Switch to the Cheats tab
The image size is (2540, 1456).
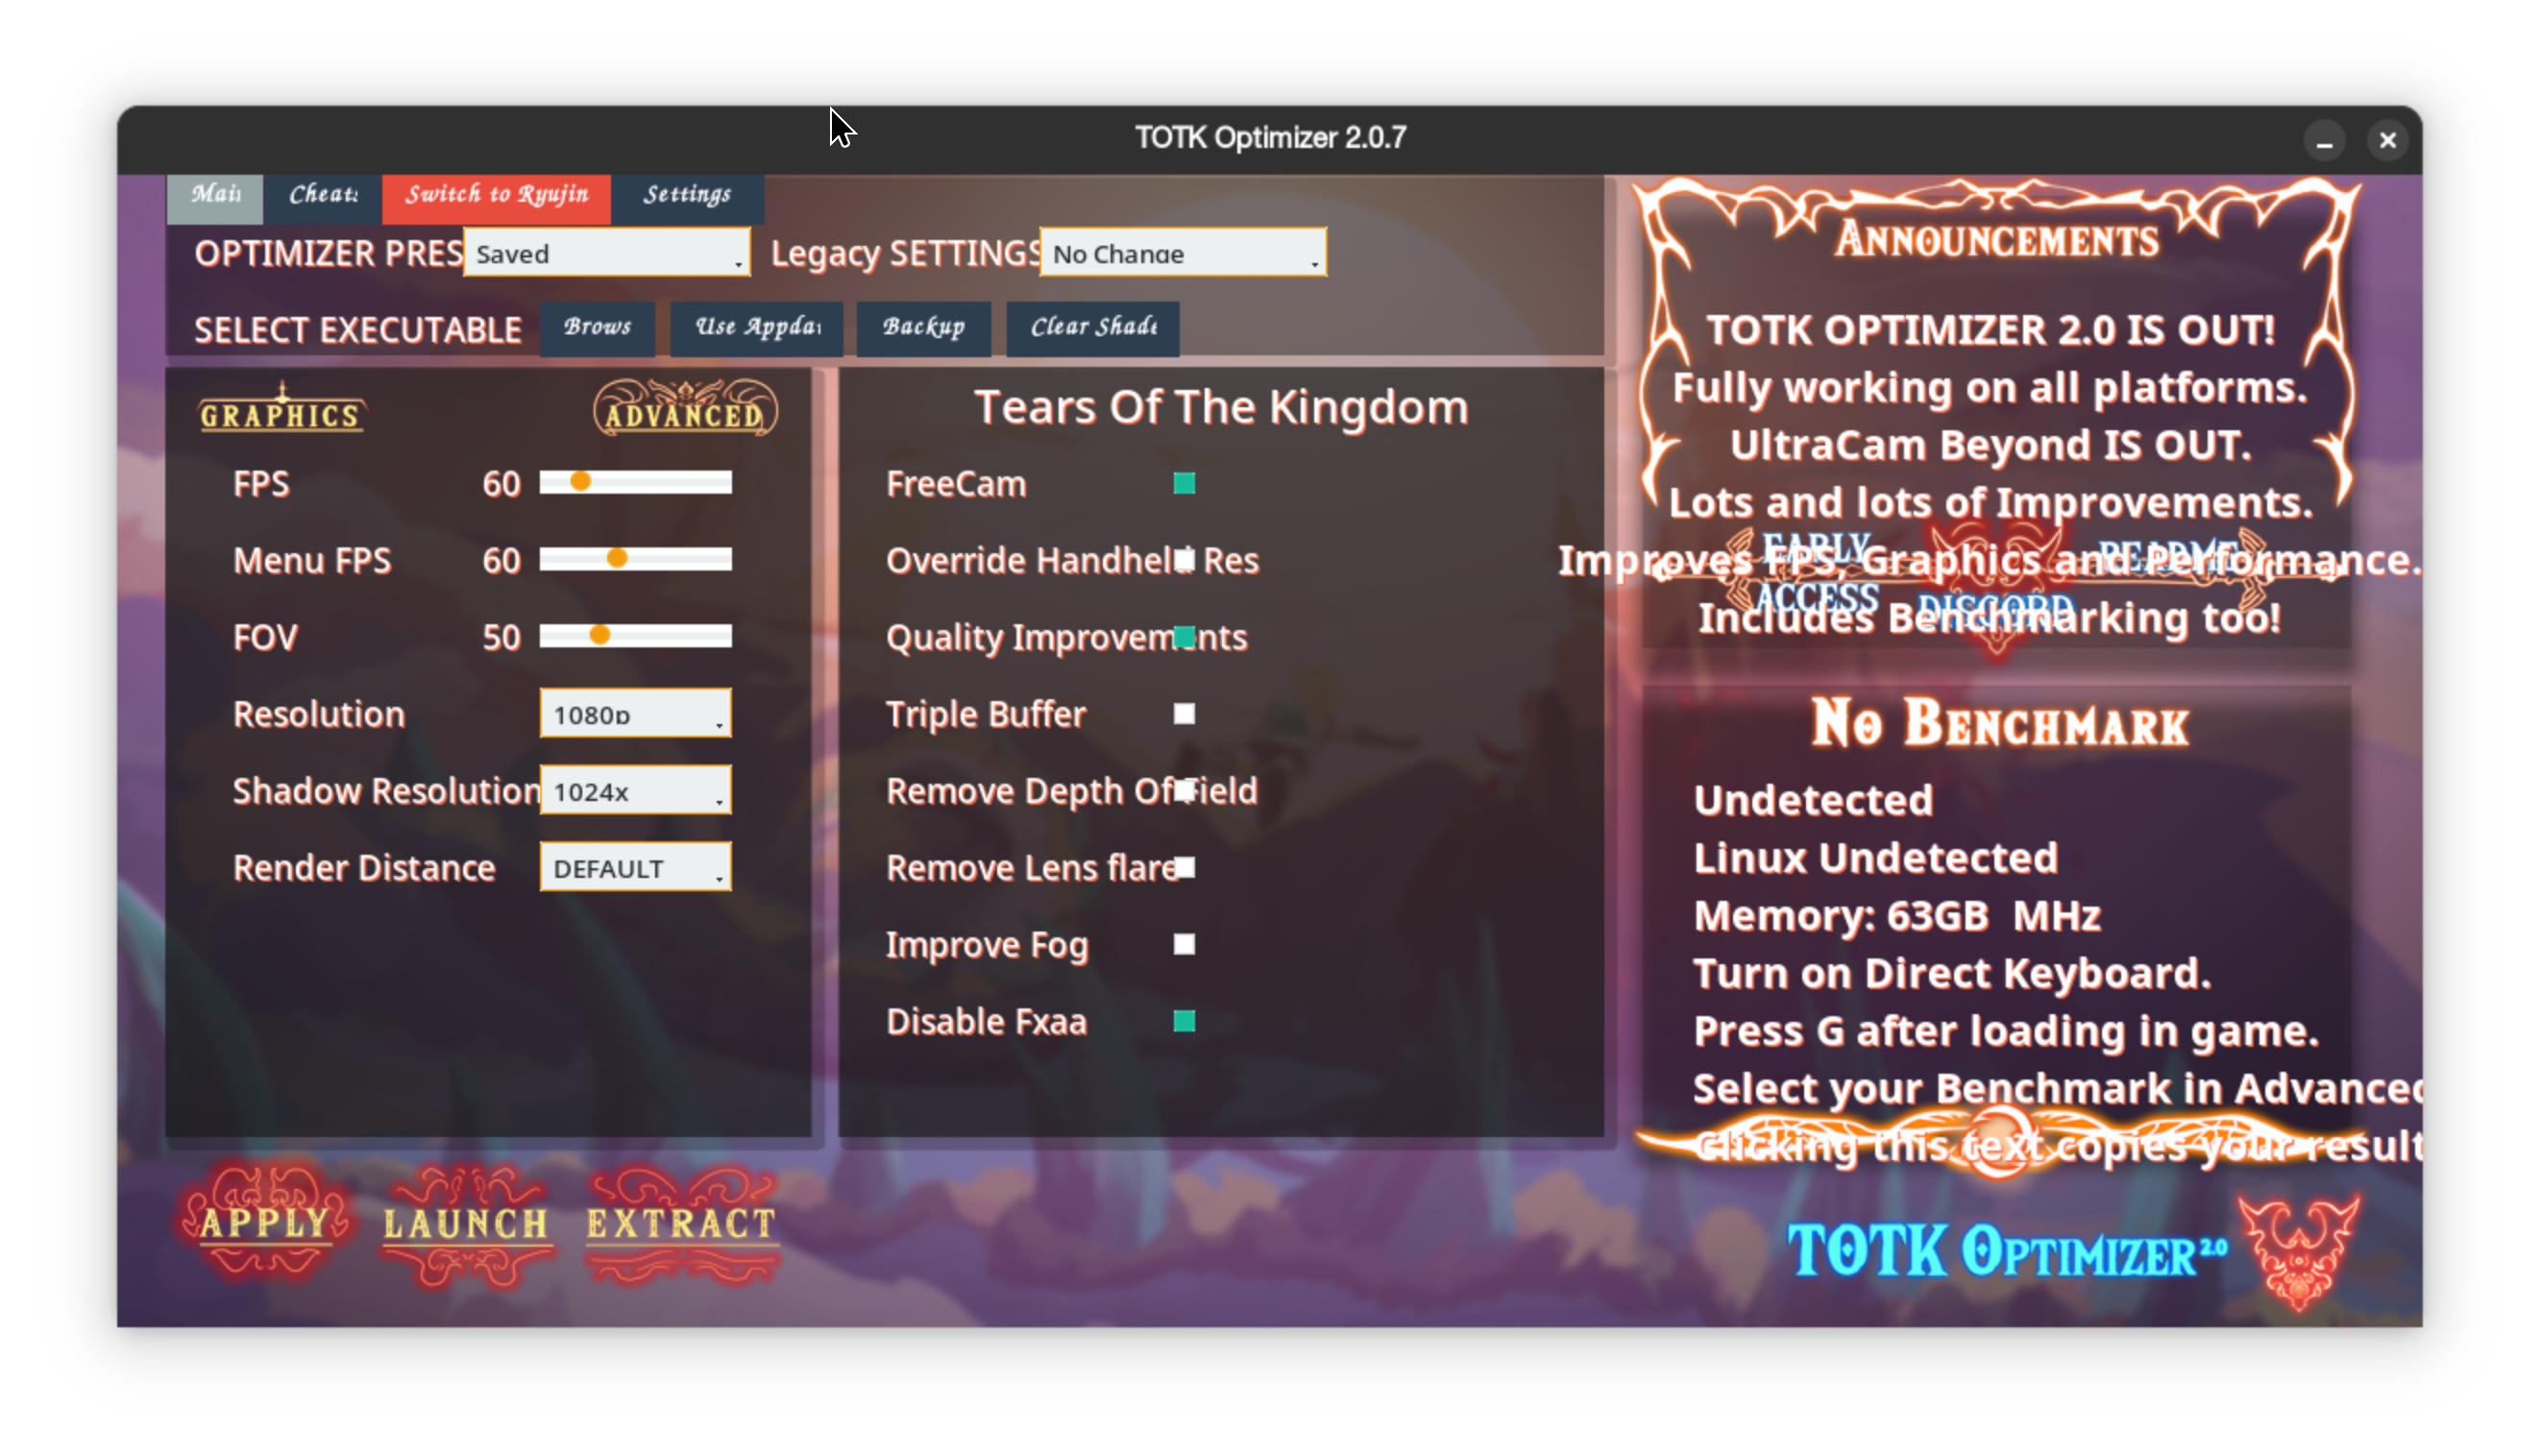click(323, 195)
